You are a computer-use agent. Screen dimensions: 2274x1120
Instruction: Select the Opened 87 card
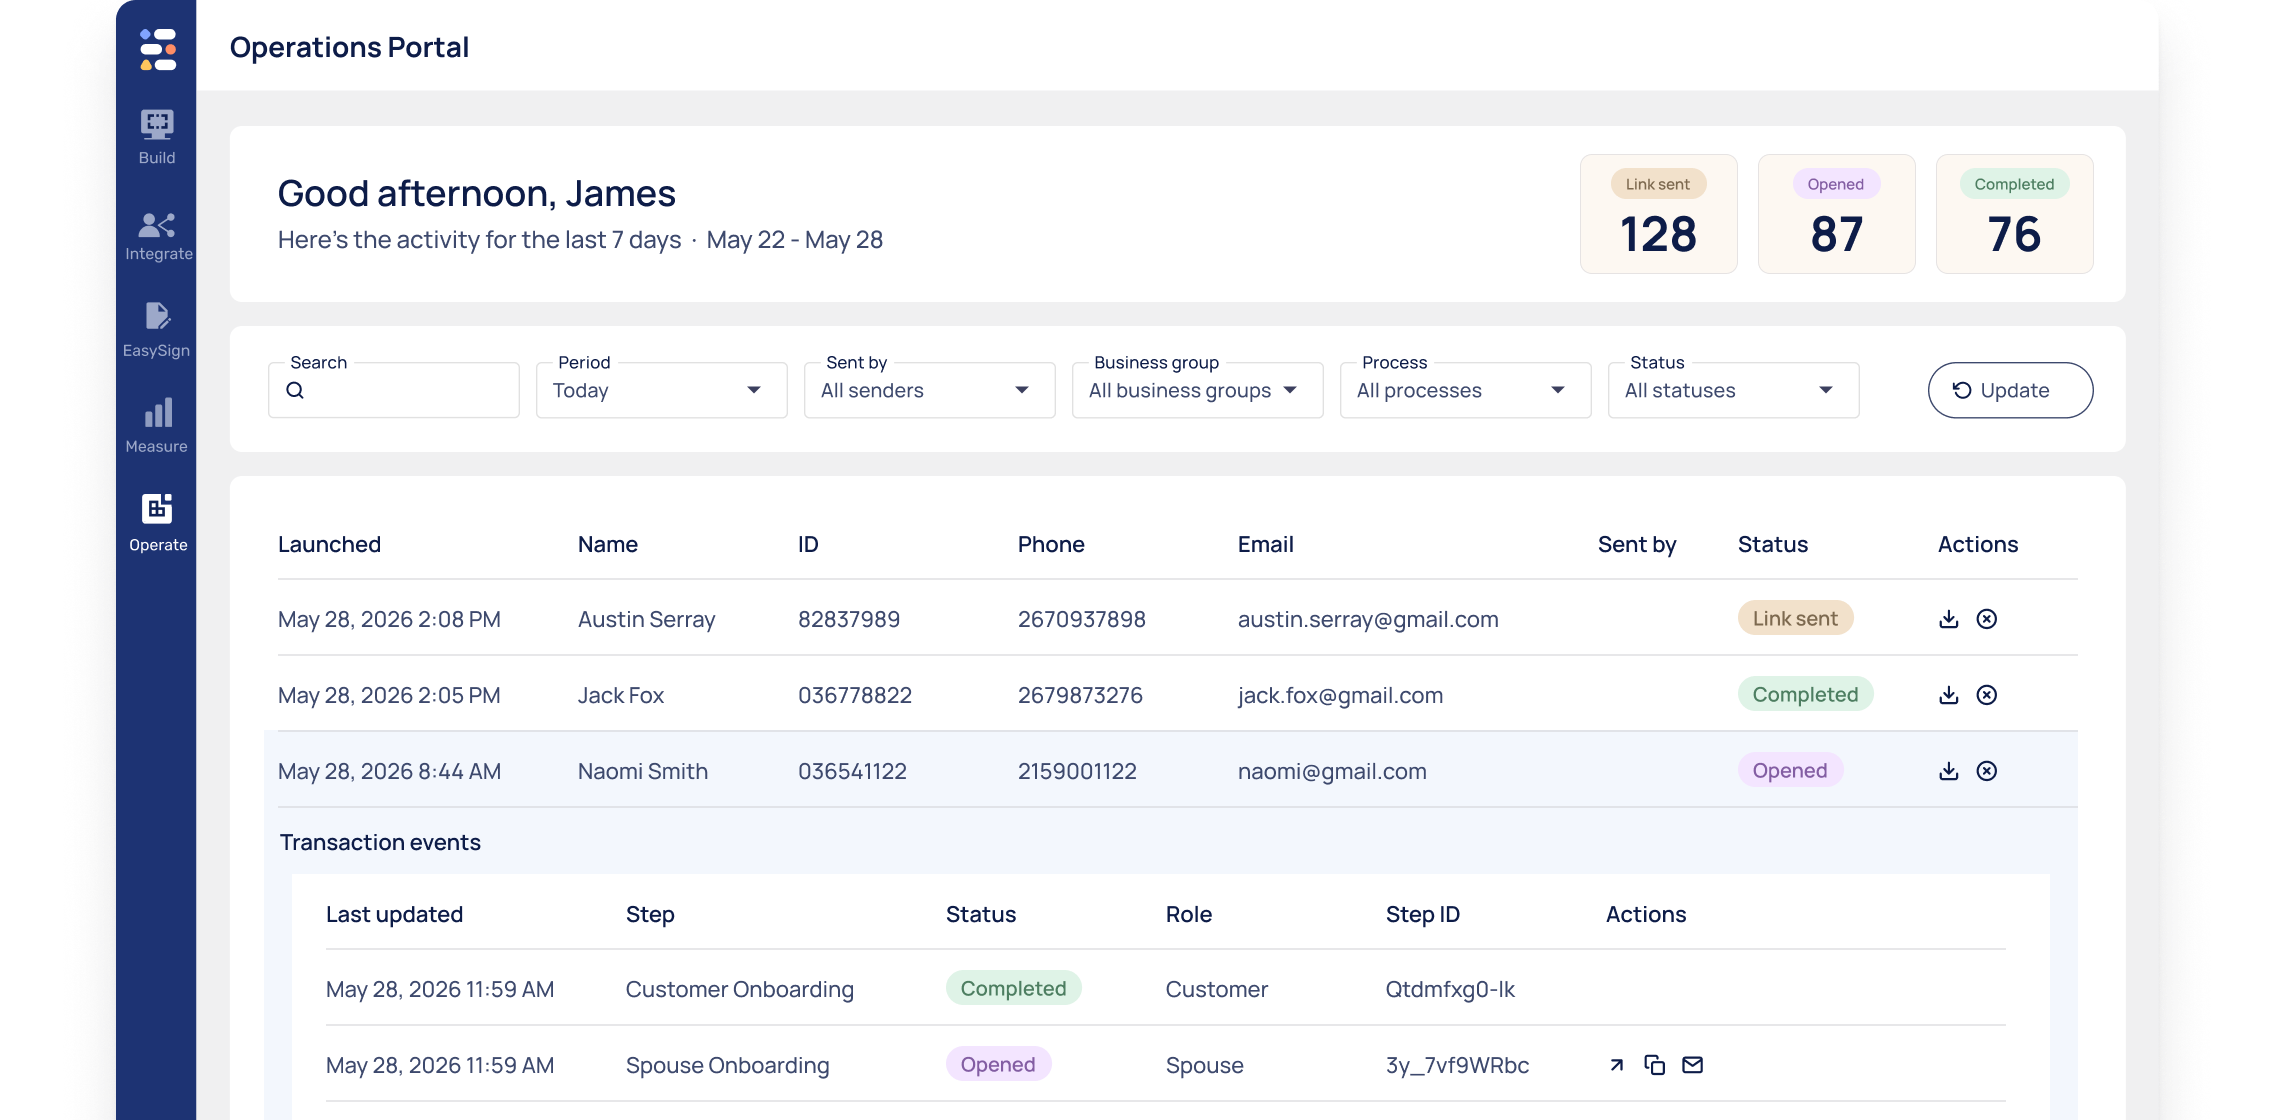1837,214
